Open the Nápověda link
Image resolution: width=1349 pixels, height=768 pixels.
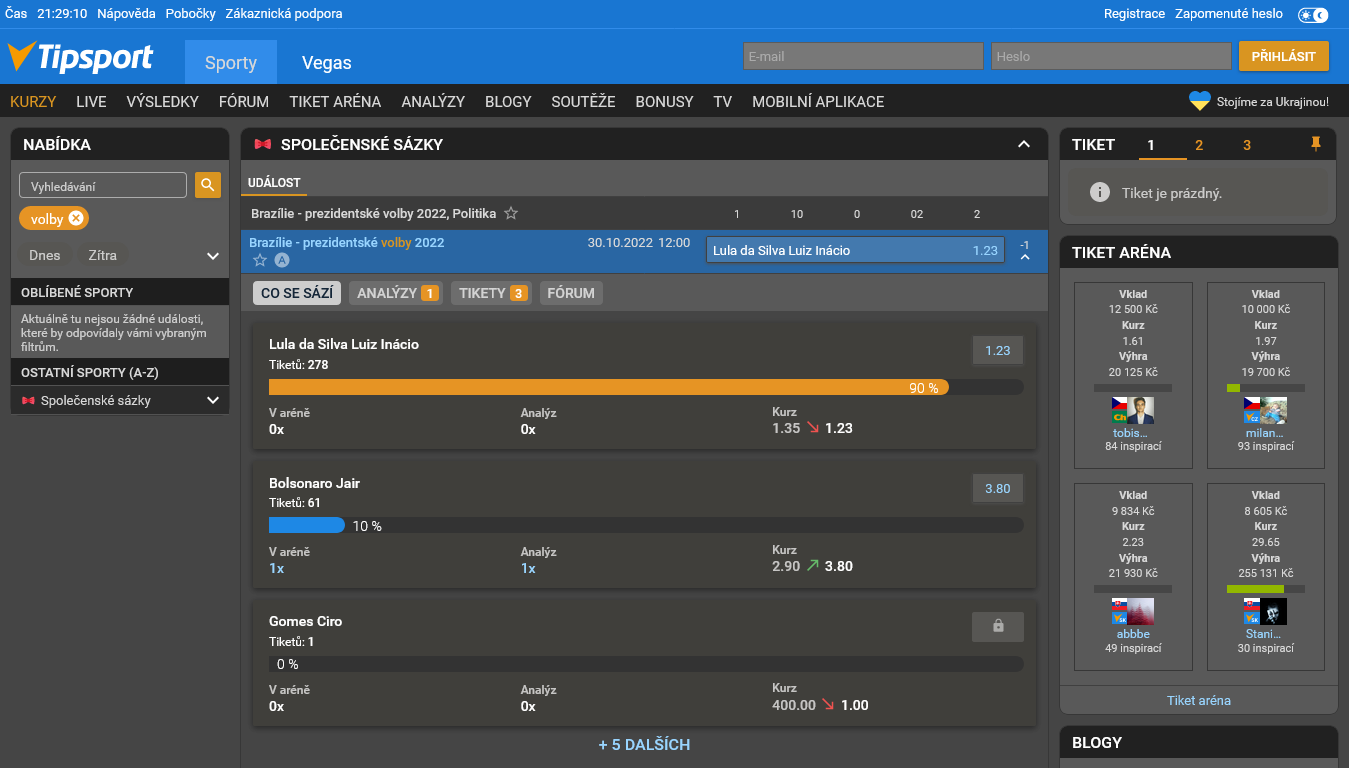pos(126,14)
